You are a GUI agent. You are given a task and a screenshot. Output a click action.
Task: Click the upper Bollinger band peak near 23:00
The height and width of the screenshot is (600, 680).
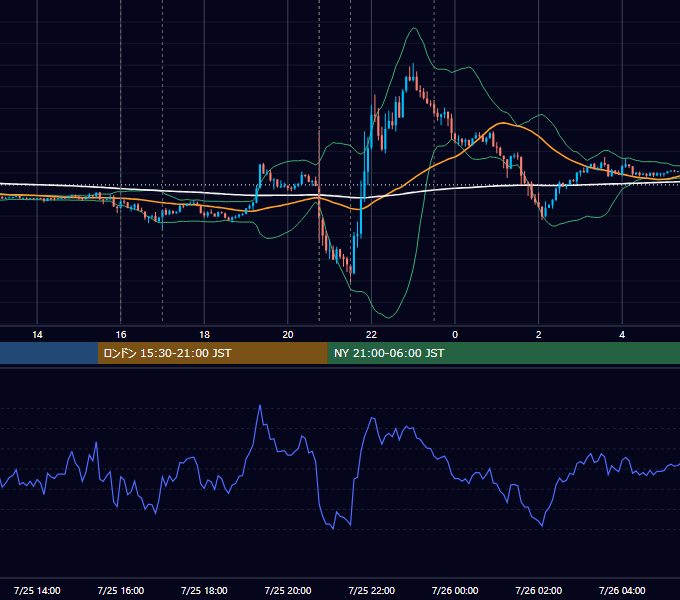414,28
